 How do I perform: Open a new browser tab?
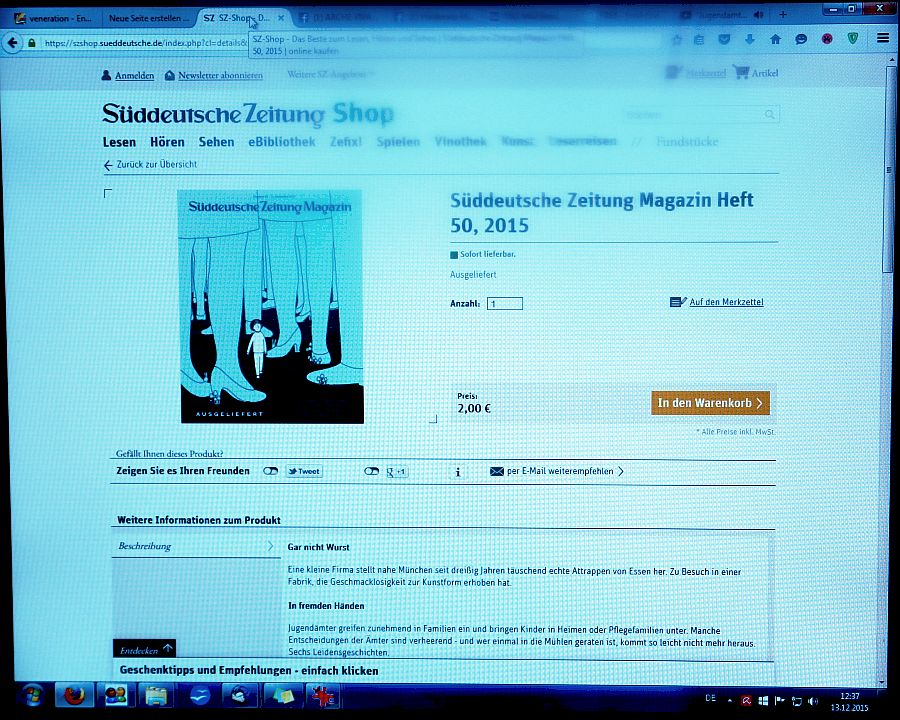(783, 15)
